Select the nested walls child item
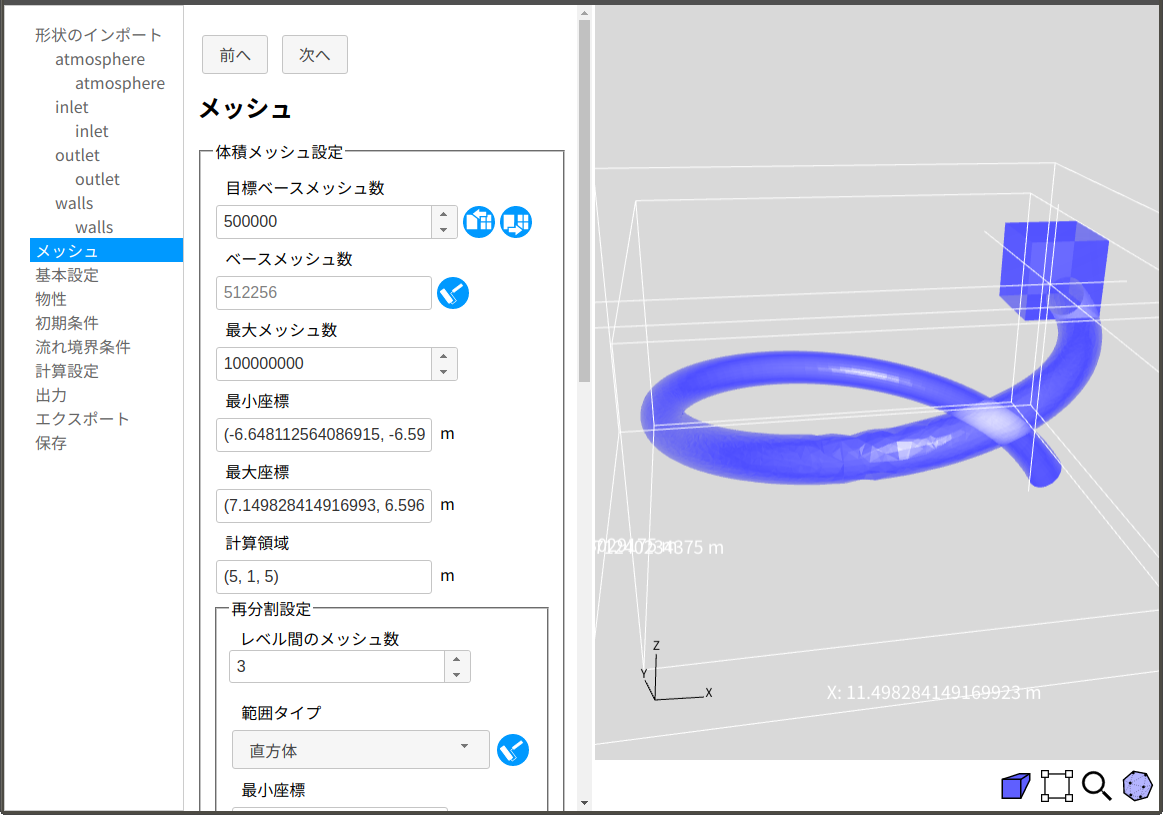Viewport: 1163px width, 815px height. (x=94, y=227)
